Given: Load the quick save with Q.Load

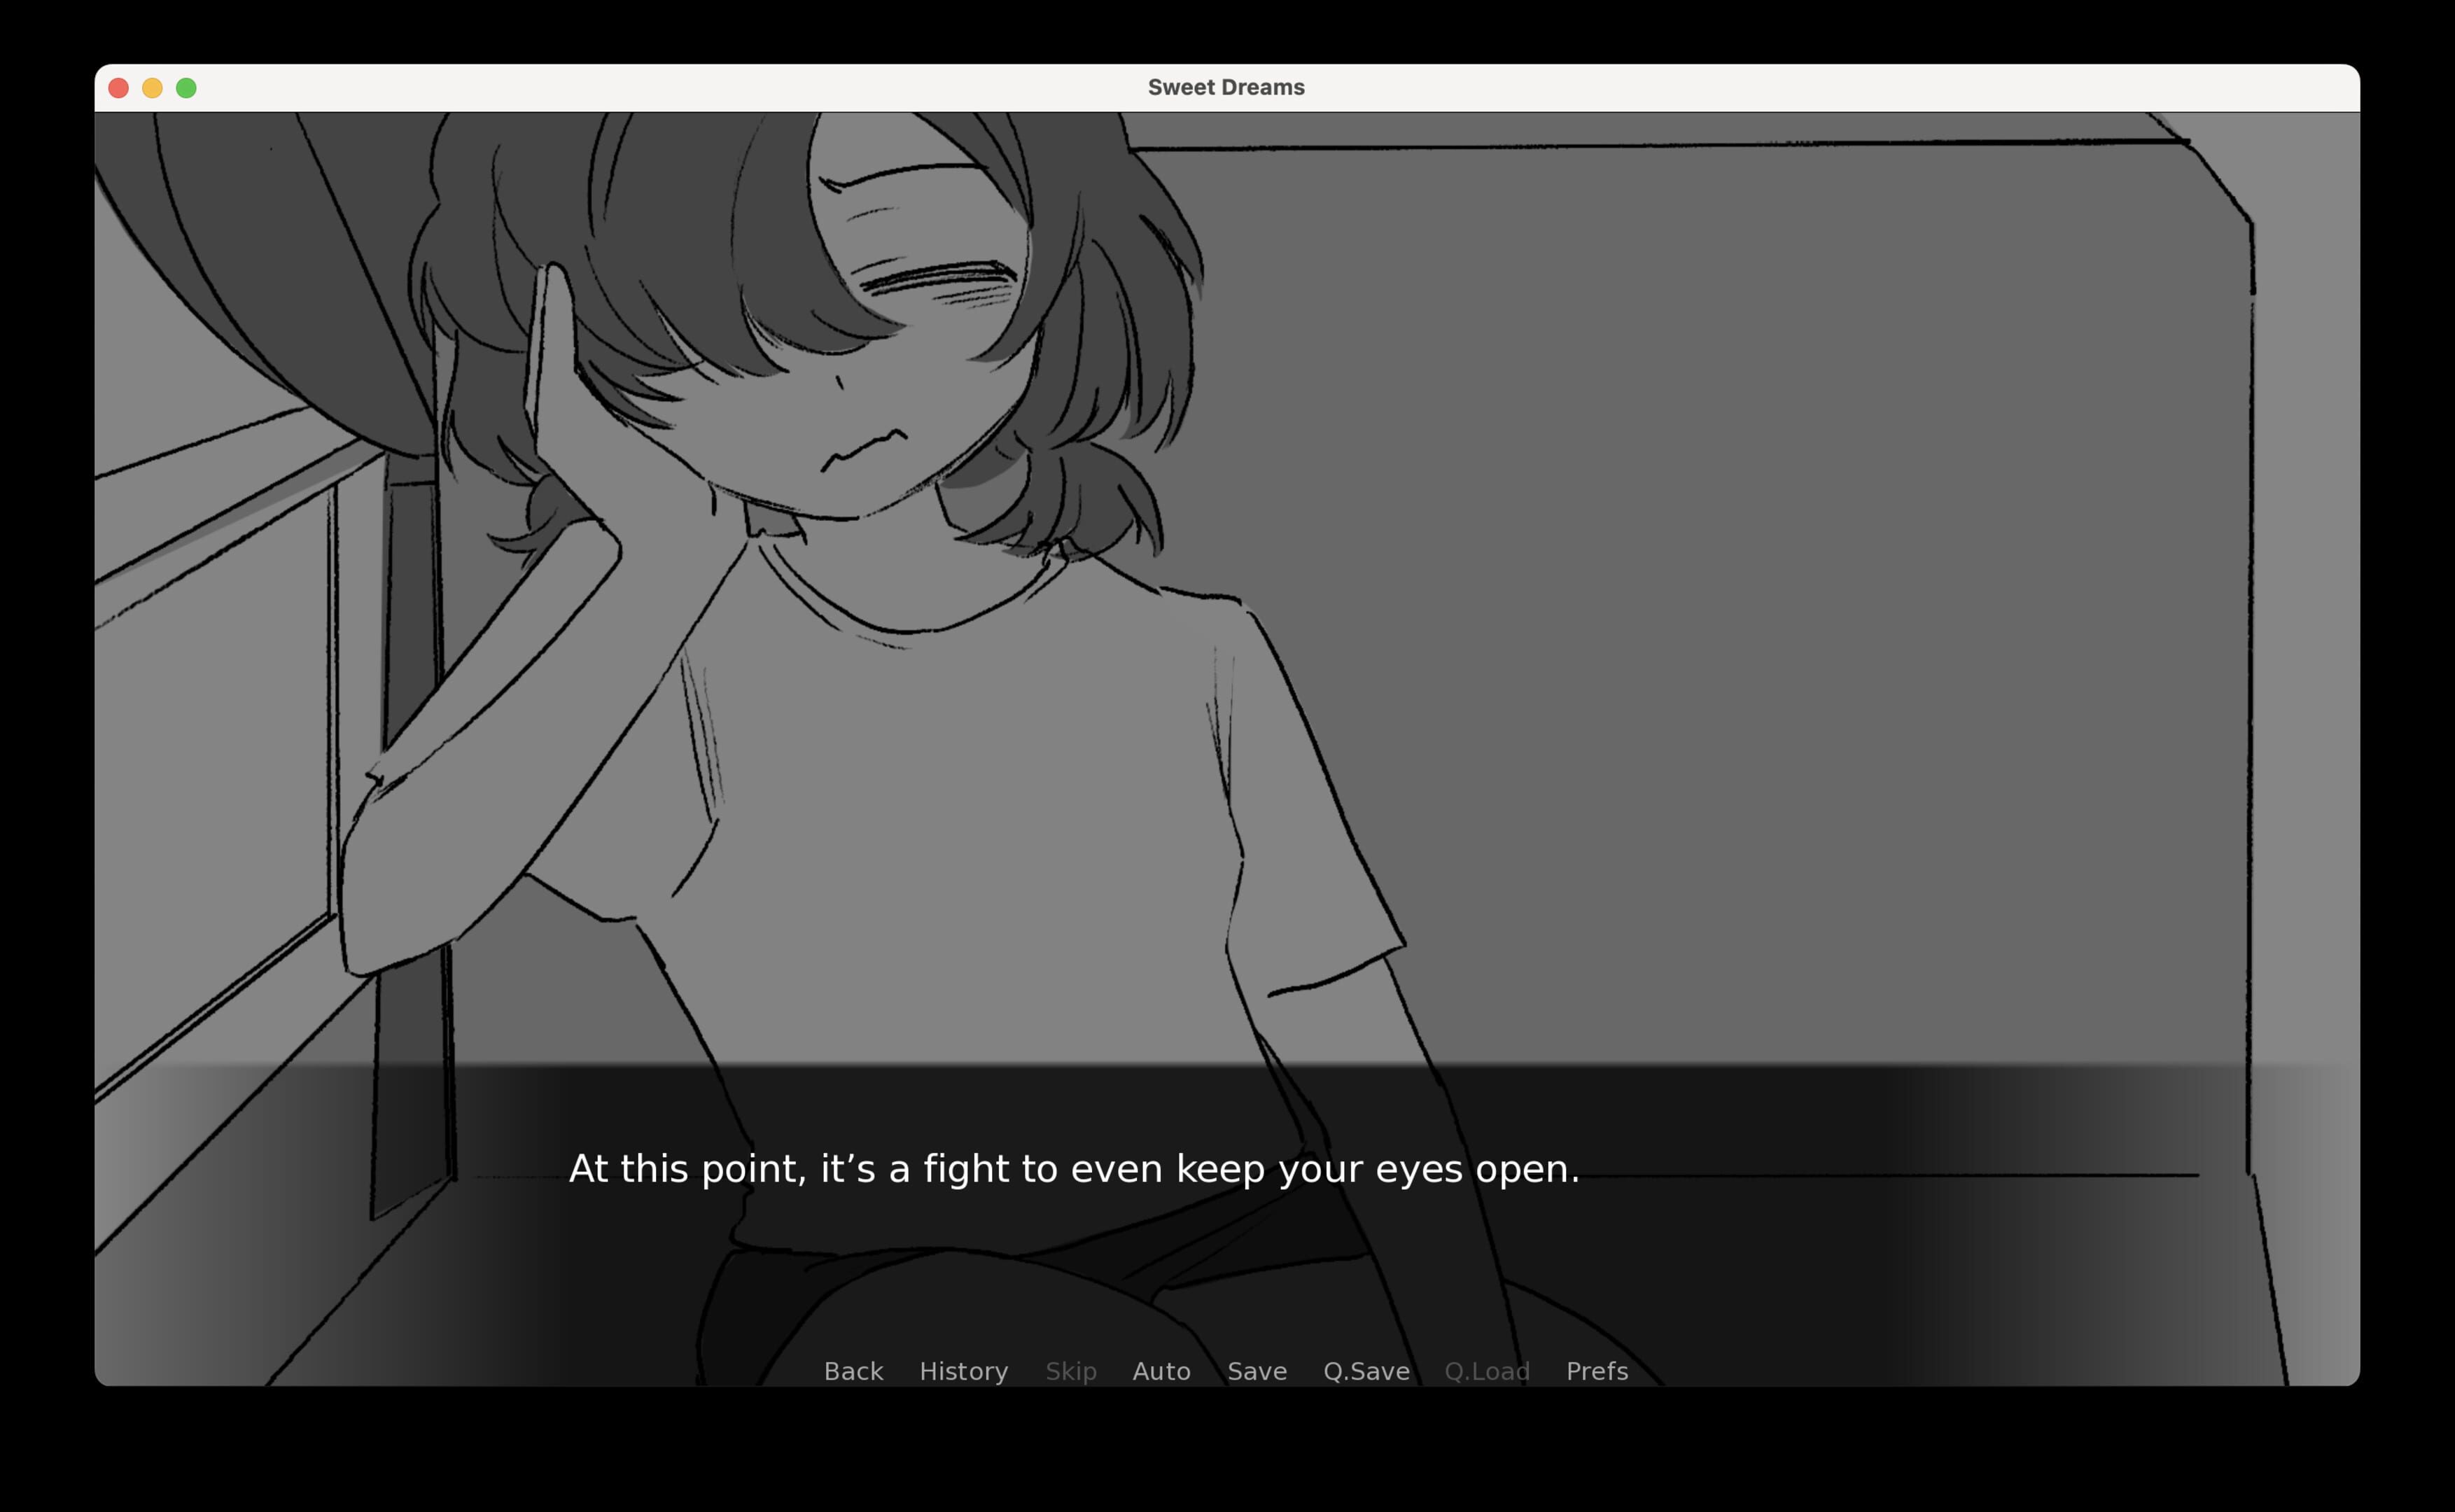Looking at the screenshot, I should (1487, 1371).
